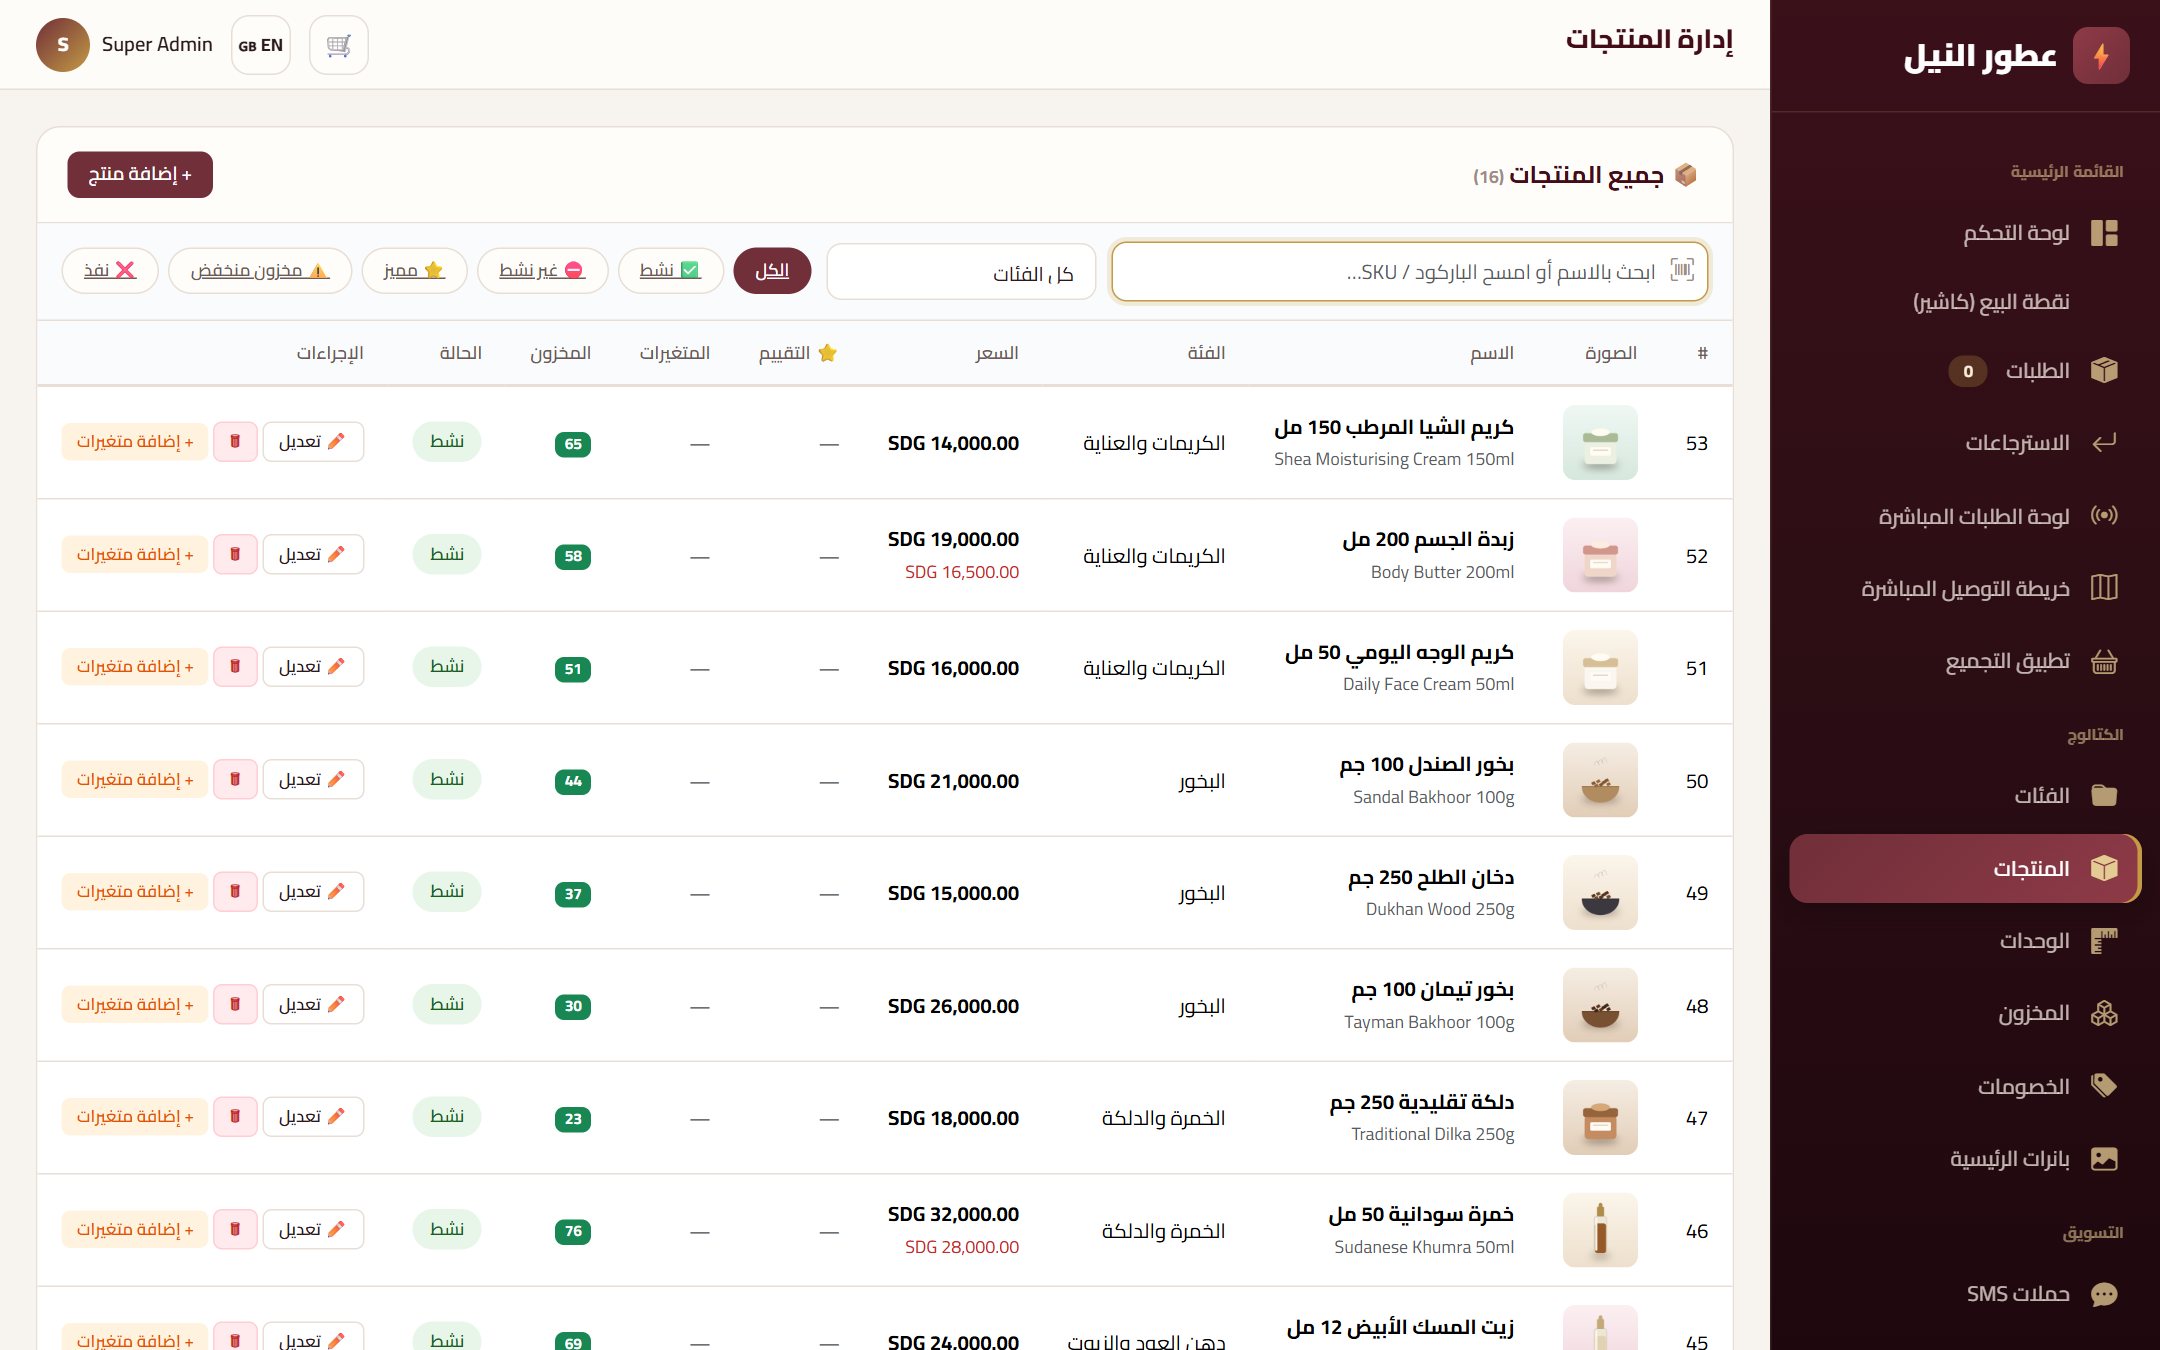Click the lightning bolt logo in sidebar
This screenshot has height=1350, width=2160.
click(x=2101, y=56)
